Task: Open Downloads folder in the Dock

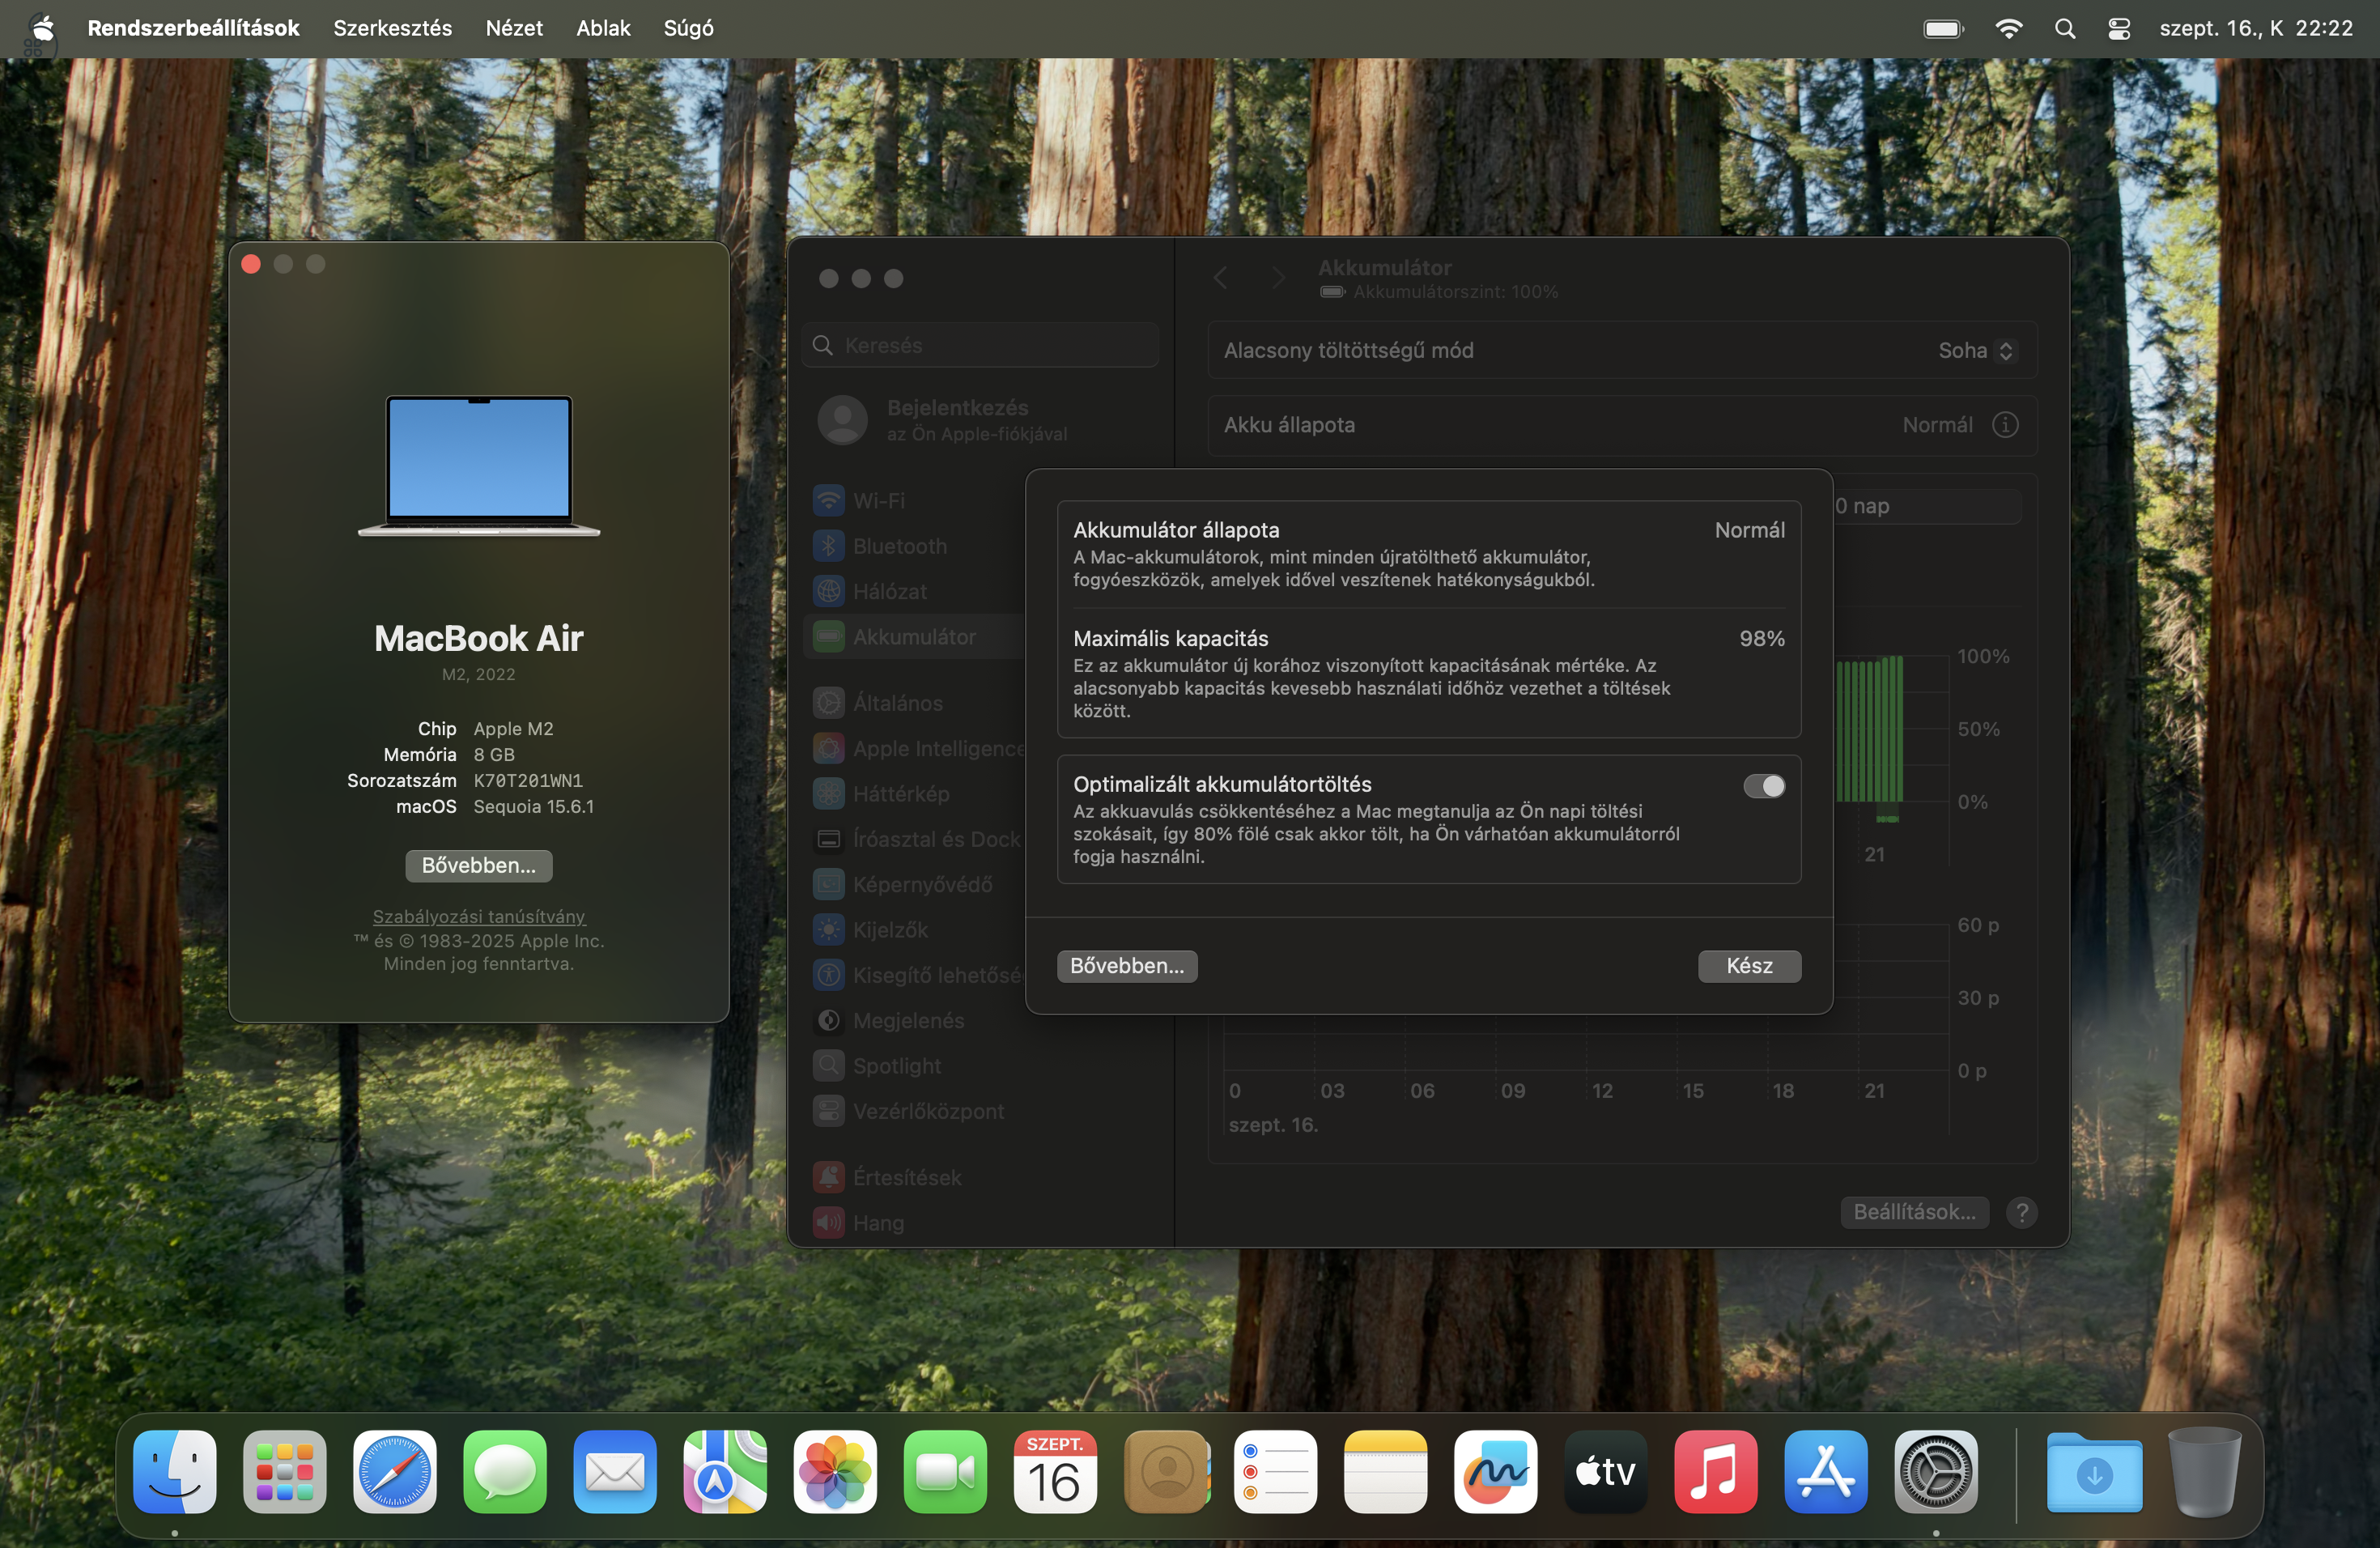Action: (x=2095, y=1471)
